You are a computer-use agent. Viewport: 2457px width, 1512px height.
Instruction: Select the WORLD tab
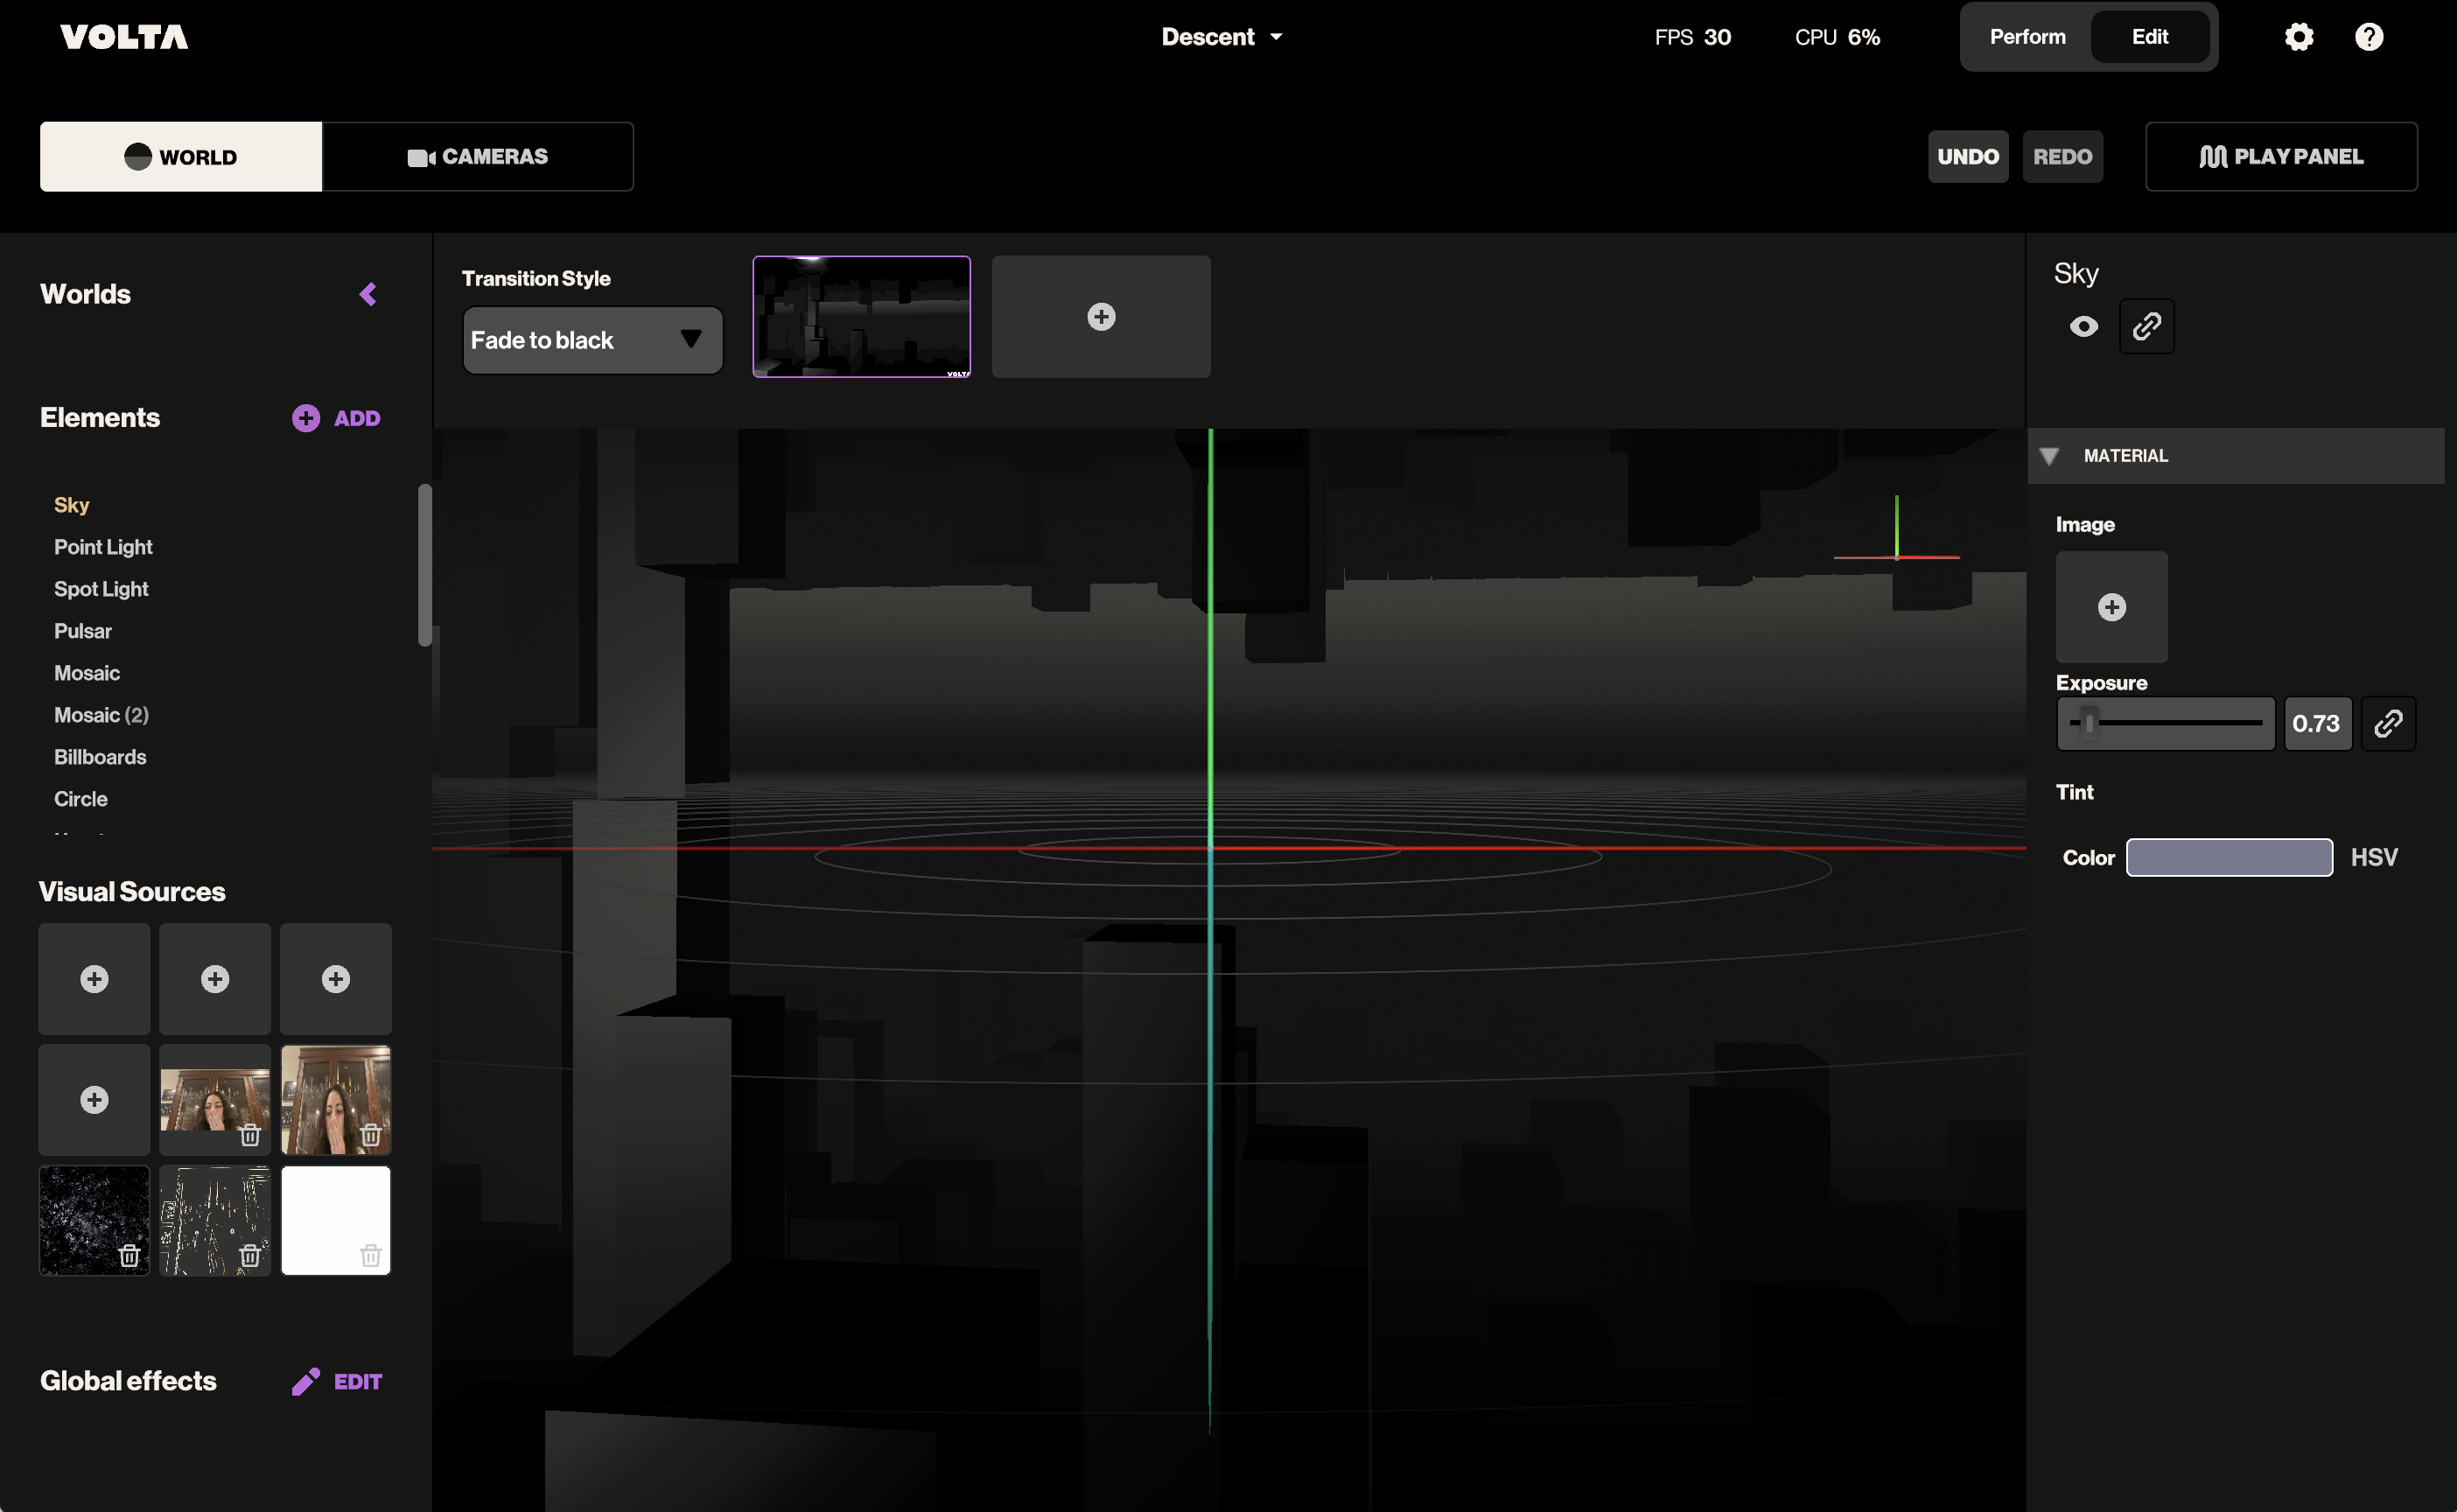pyautogui.click(x=181, y=157)
